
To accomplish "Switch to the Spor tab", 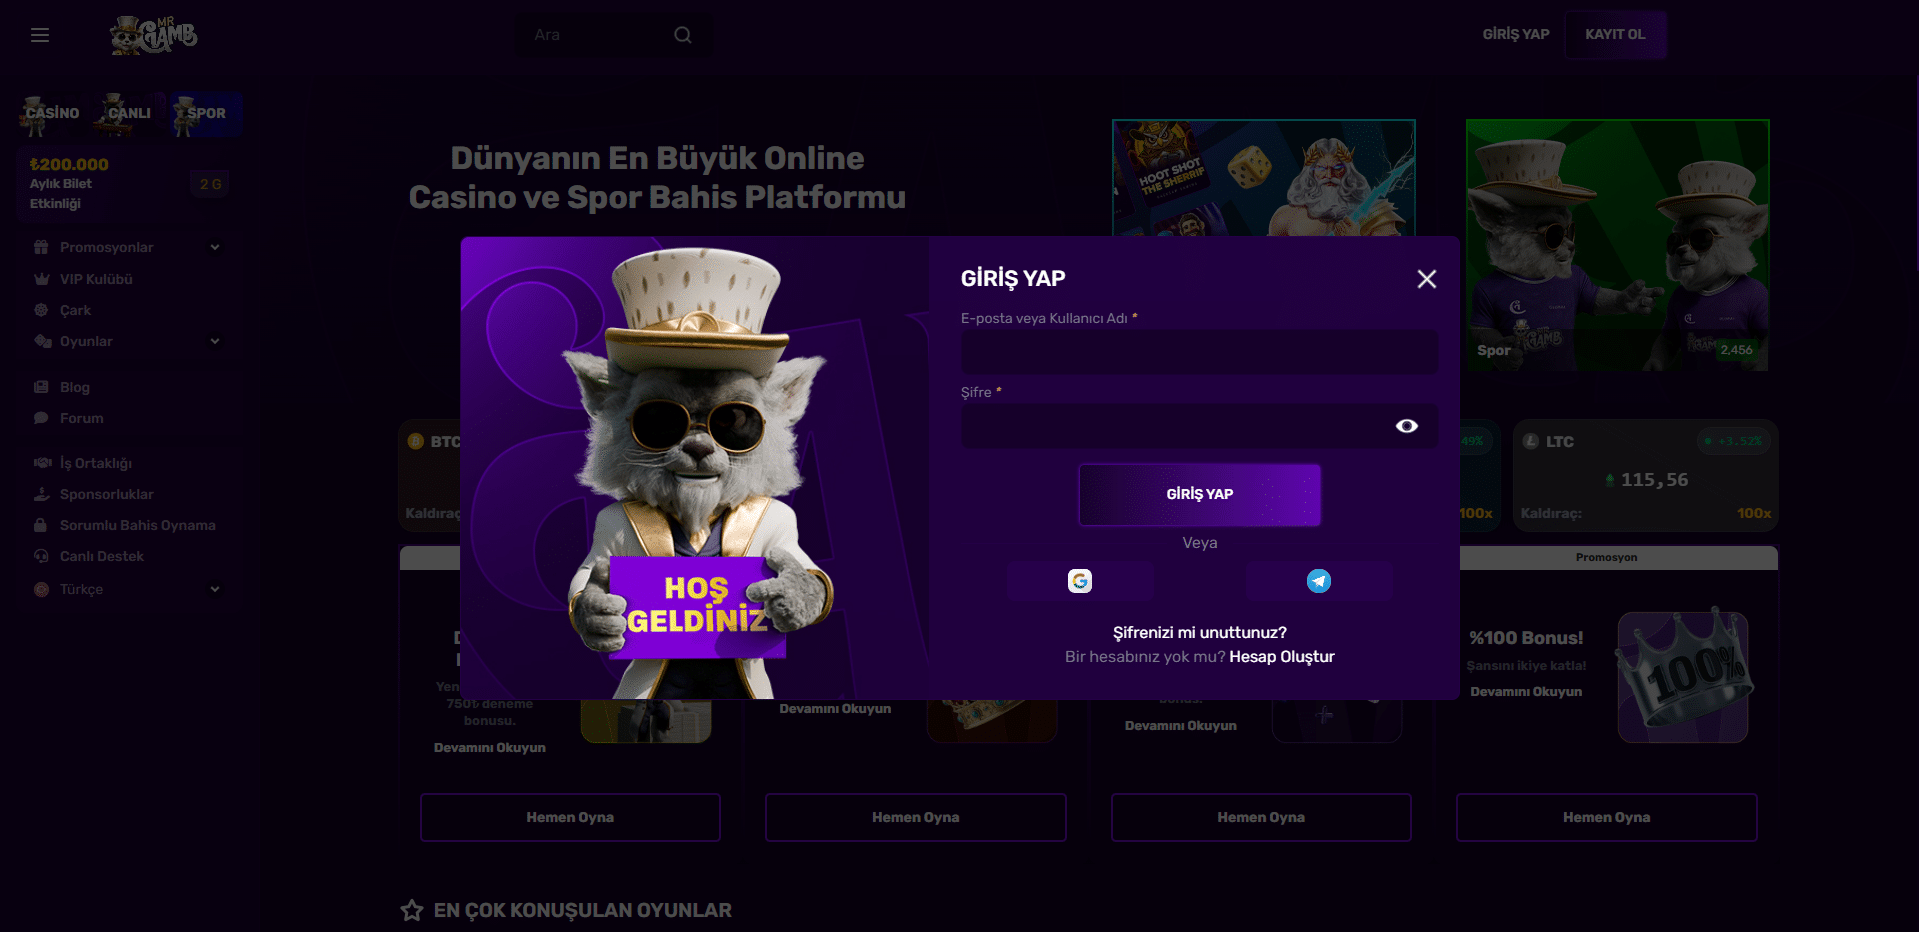I will click(x=206, y=113).
